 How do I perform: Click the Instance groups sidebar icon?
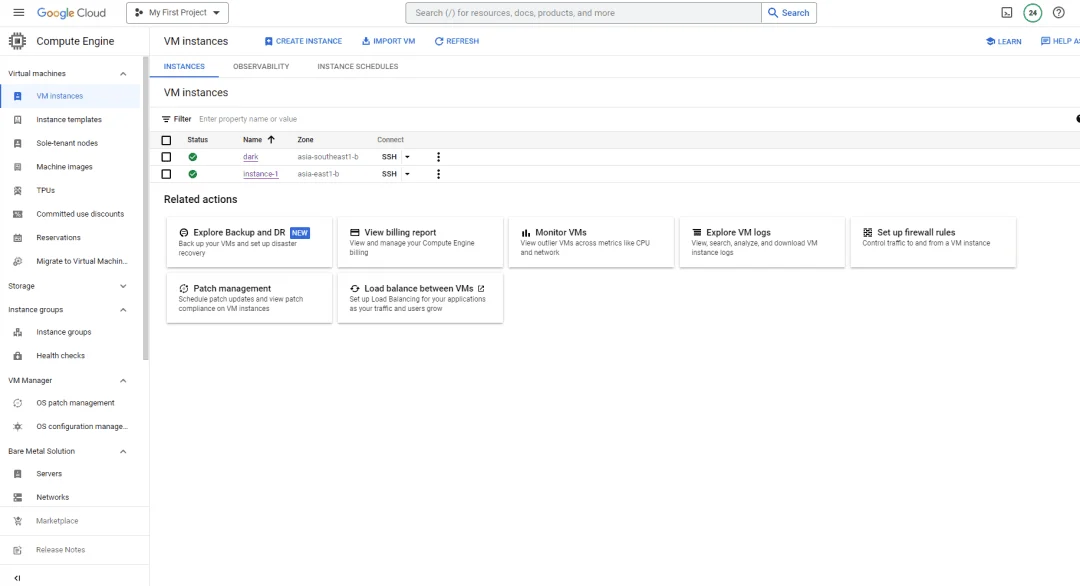point(18,332)
